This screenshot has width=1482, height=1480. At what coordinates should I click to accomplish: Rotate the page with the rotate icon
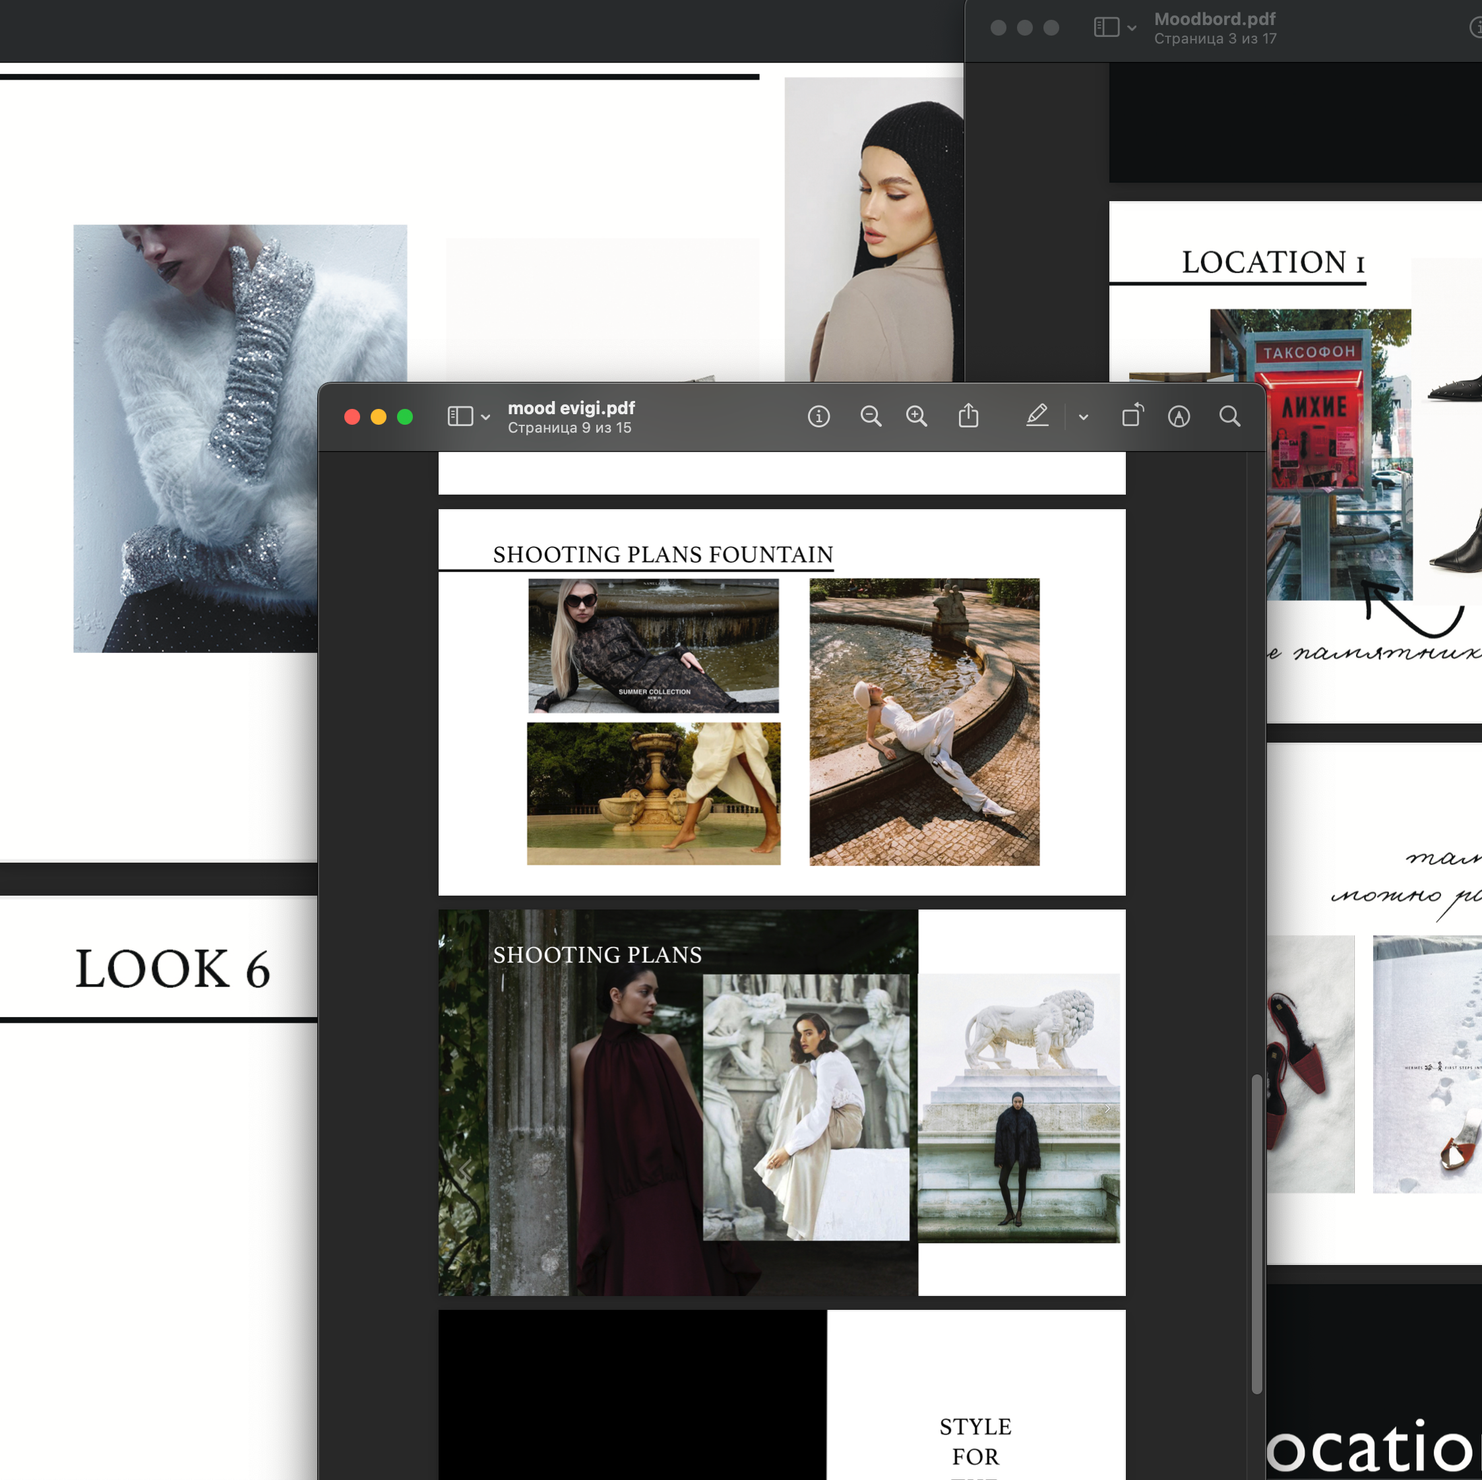pyautogui.click(x=1131, y=416)
